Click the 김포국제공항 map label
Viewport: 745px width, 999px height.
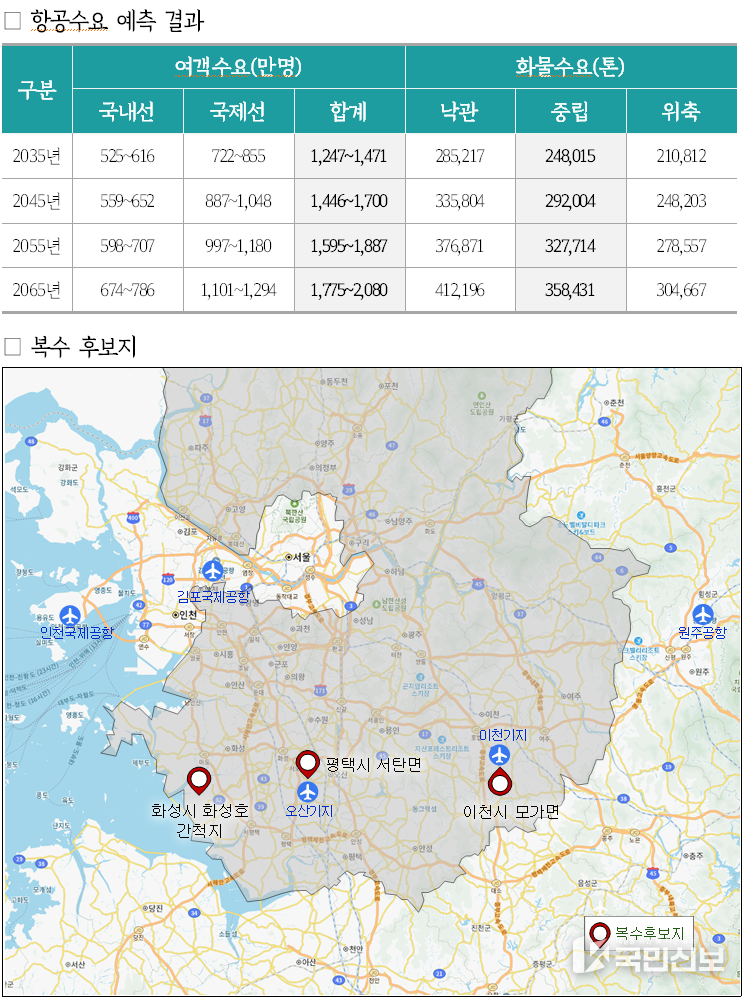click(213, 596)
